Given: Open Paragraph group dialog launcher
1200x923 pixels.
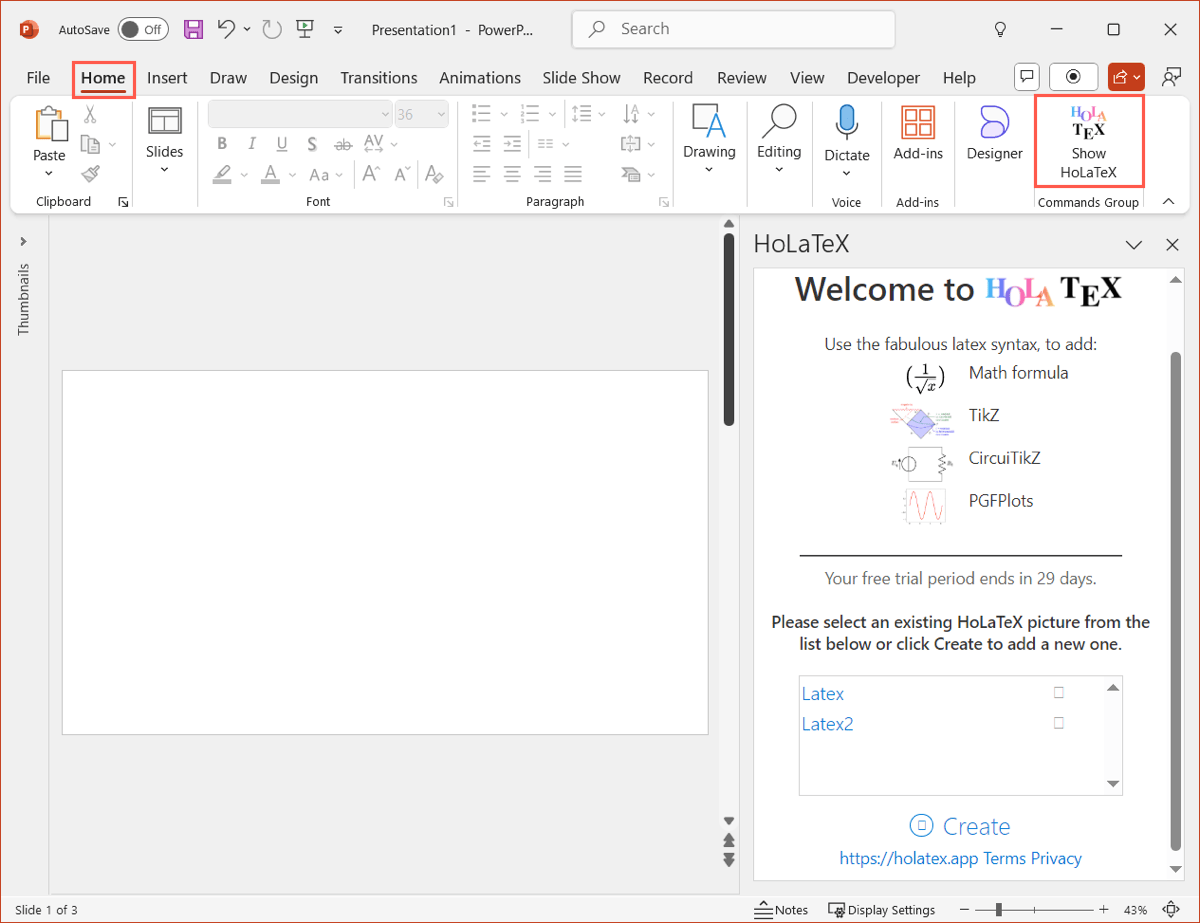Looking at the screenshot, I should point(664,202).
